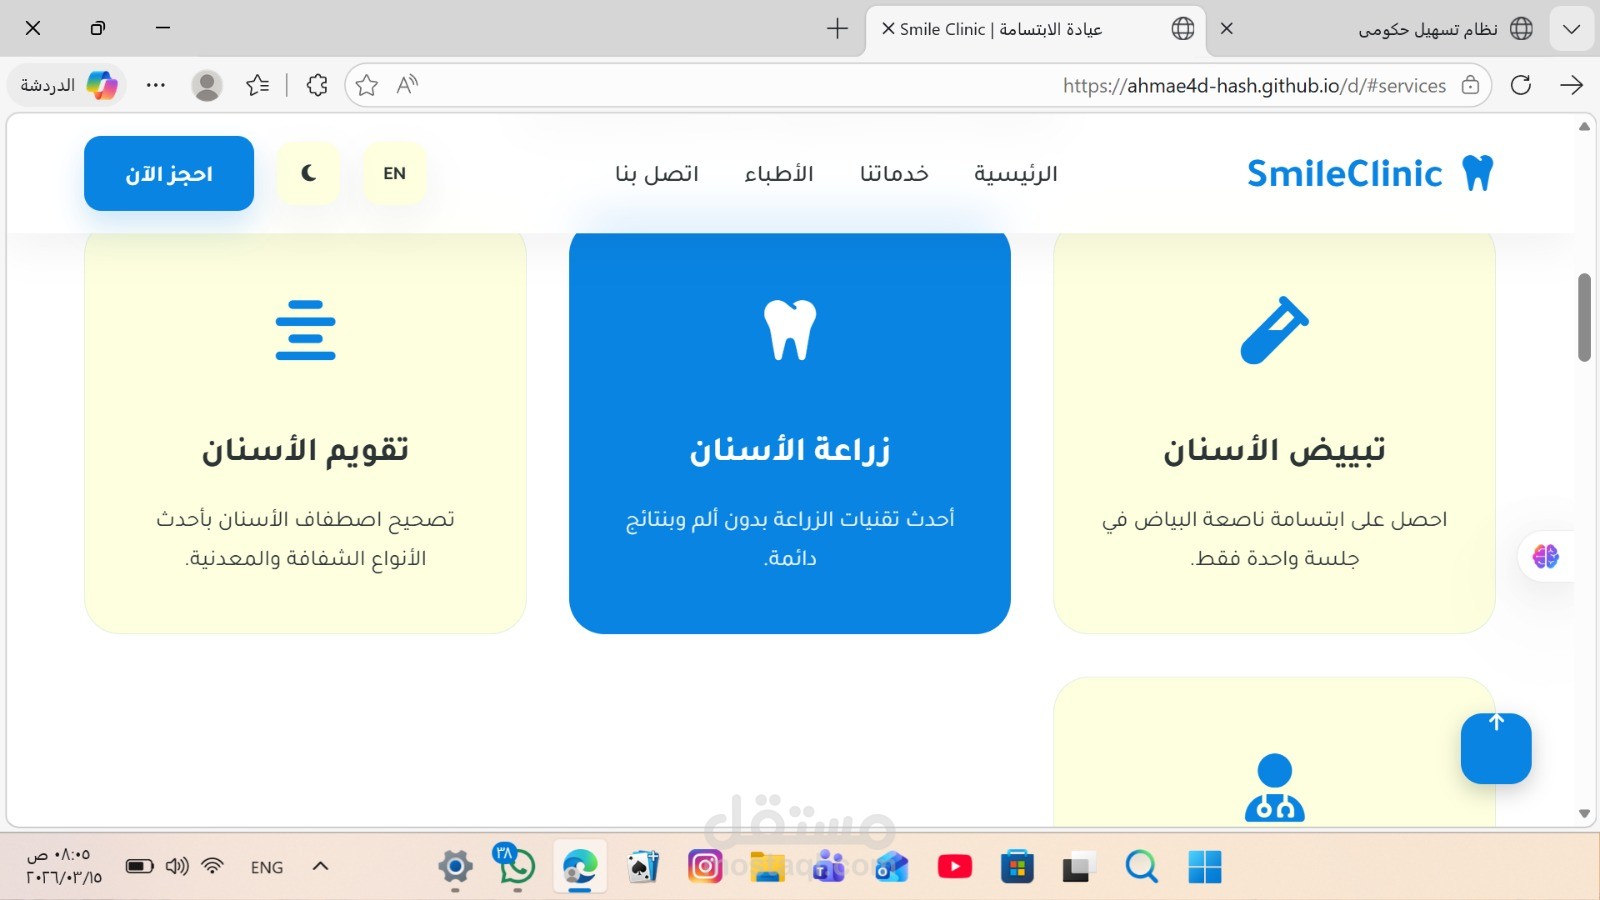Screen dimensions: 1600x900
Task: Open the الرئيسية nav link
Action: coord(1016,174)
